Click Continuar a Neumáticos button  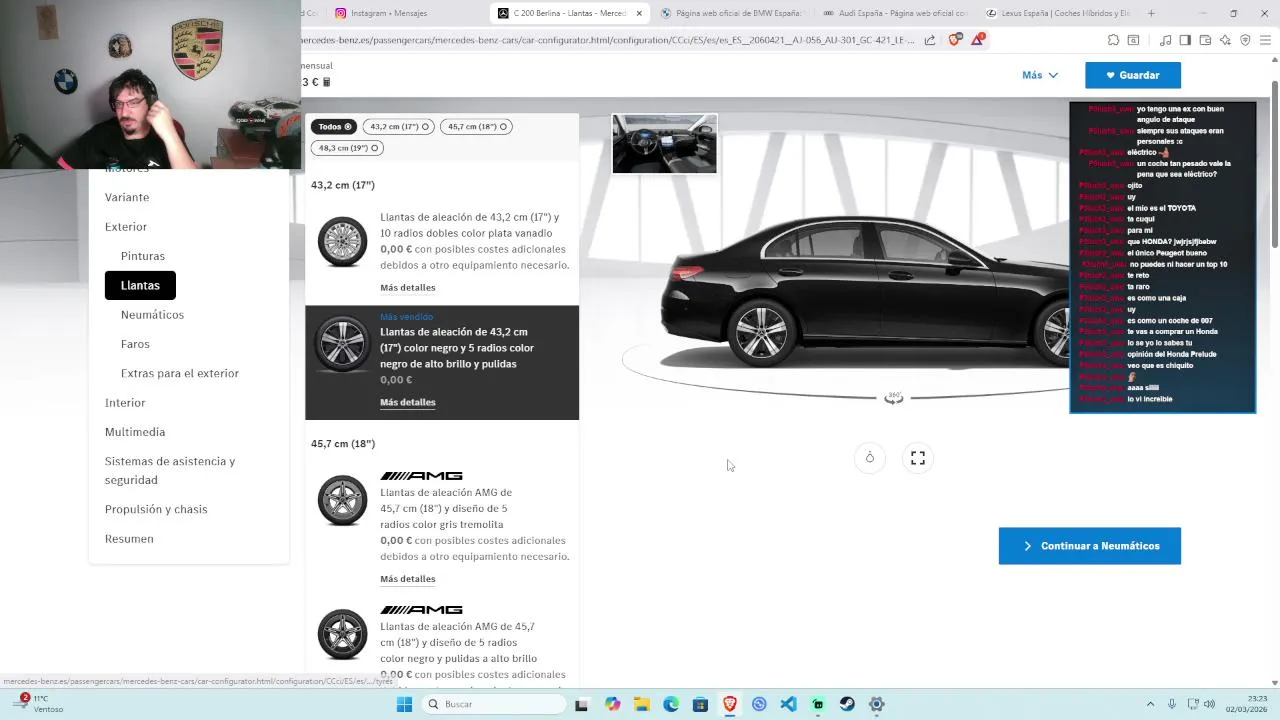pos(1090,546)
